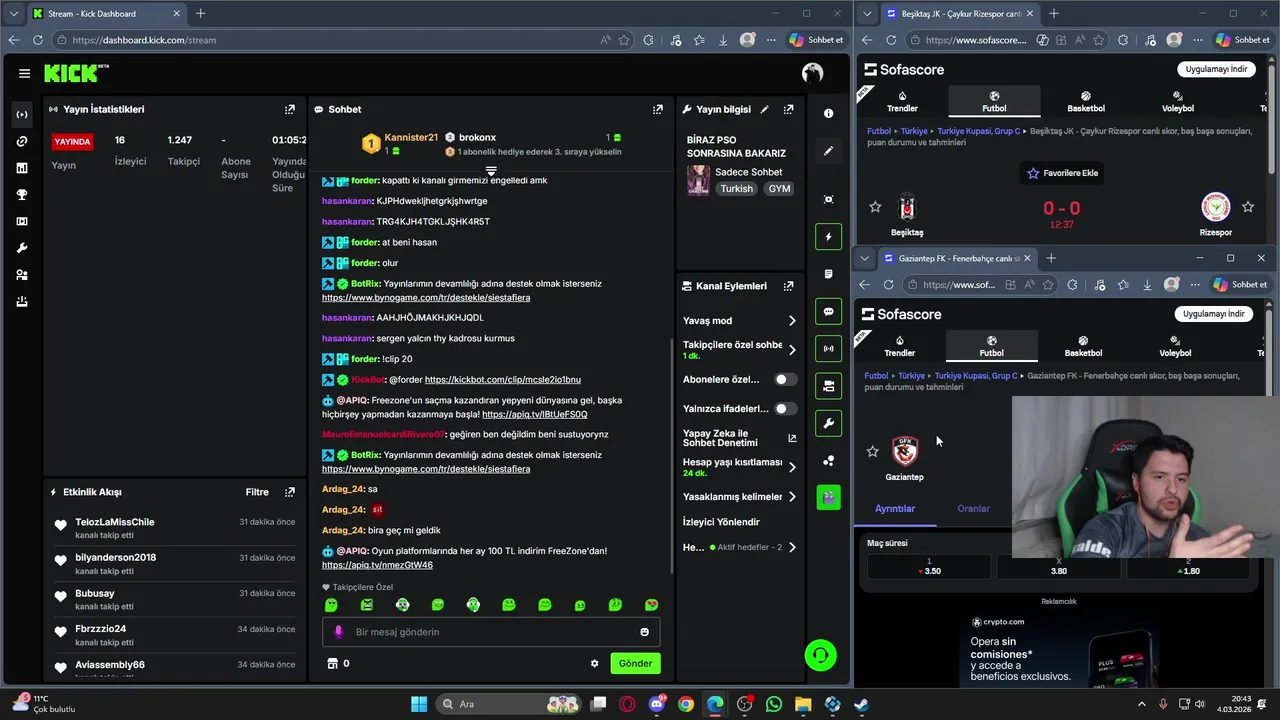1280x720 pixels.
Task: Open tab list dropdown in Beşiktaş Sofascore window
Action: 867,14
